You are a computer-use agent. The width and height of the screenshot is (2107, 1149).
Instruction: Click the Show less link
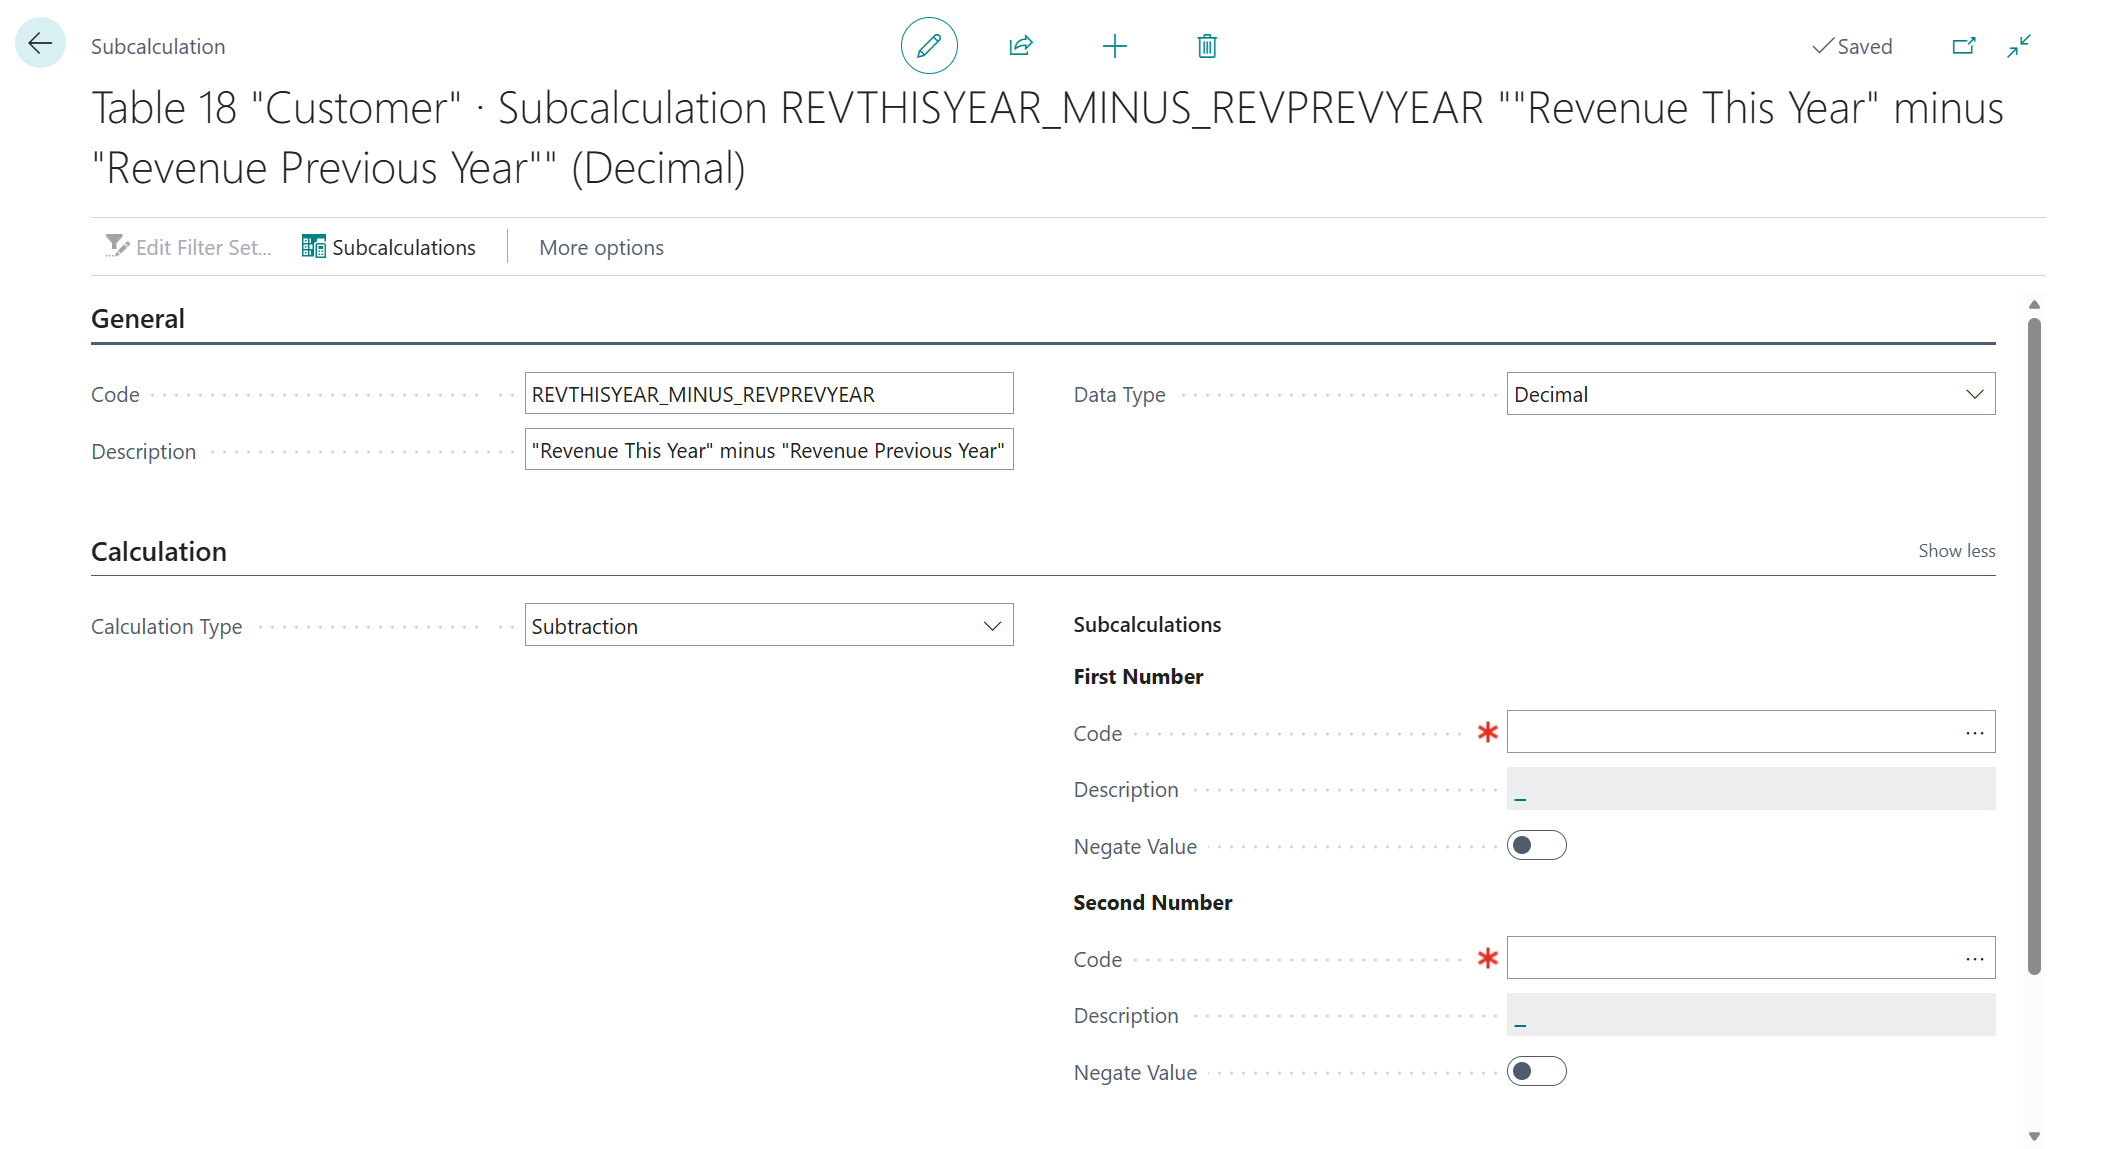pos(1956,551)
